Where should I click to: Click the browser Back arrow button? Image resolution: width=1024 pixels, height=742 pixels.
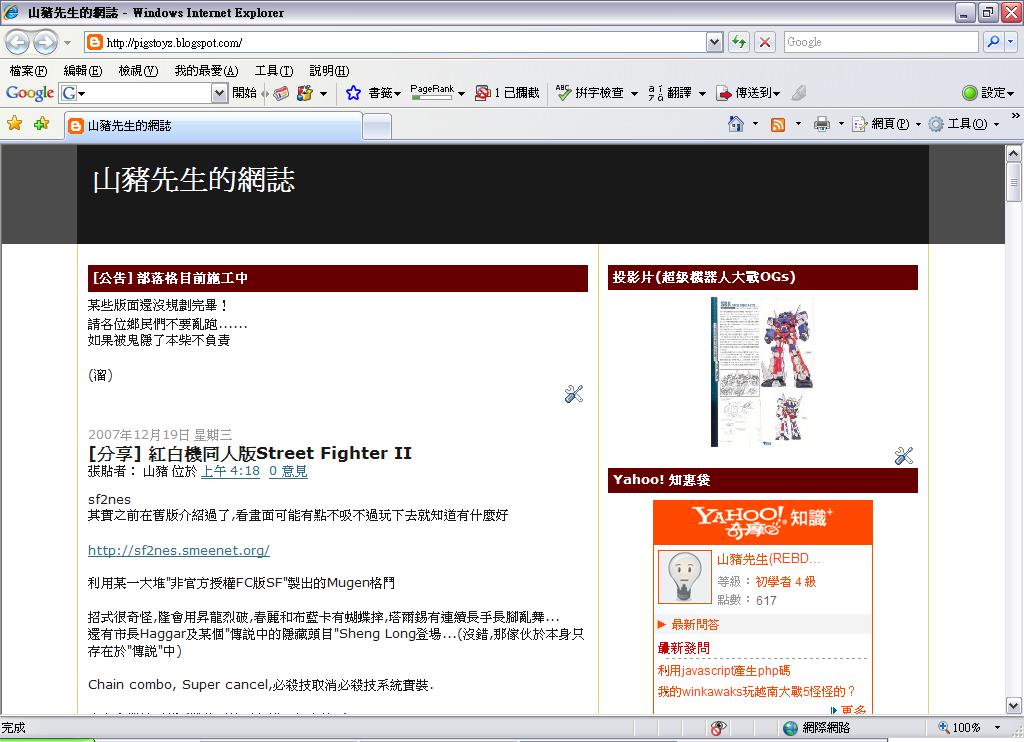tap(18, 43)
